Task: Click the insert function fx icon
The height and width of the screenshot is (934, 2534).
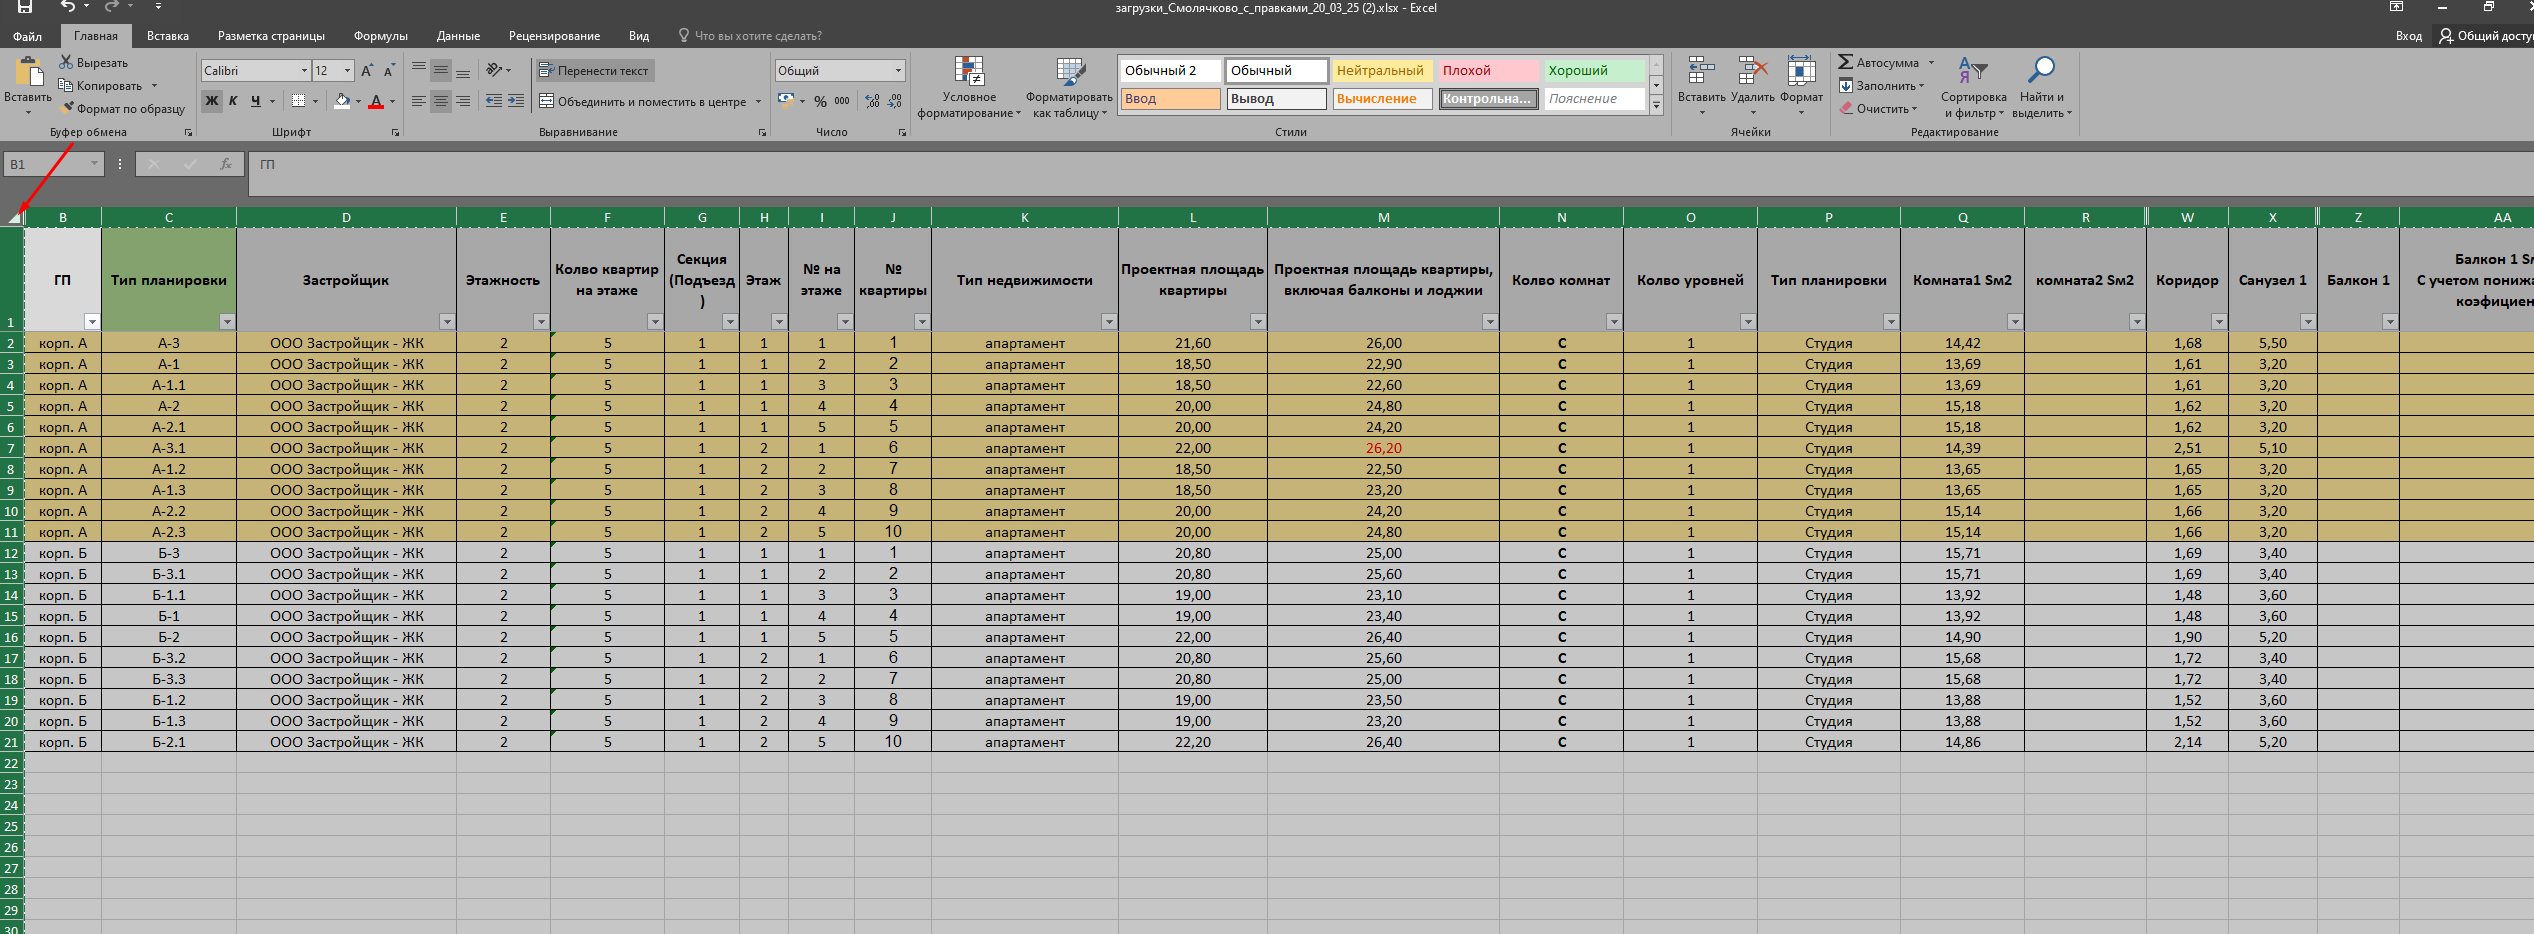Action: pyautogui.click(x=226, y=164)
